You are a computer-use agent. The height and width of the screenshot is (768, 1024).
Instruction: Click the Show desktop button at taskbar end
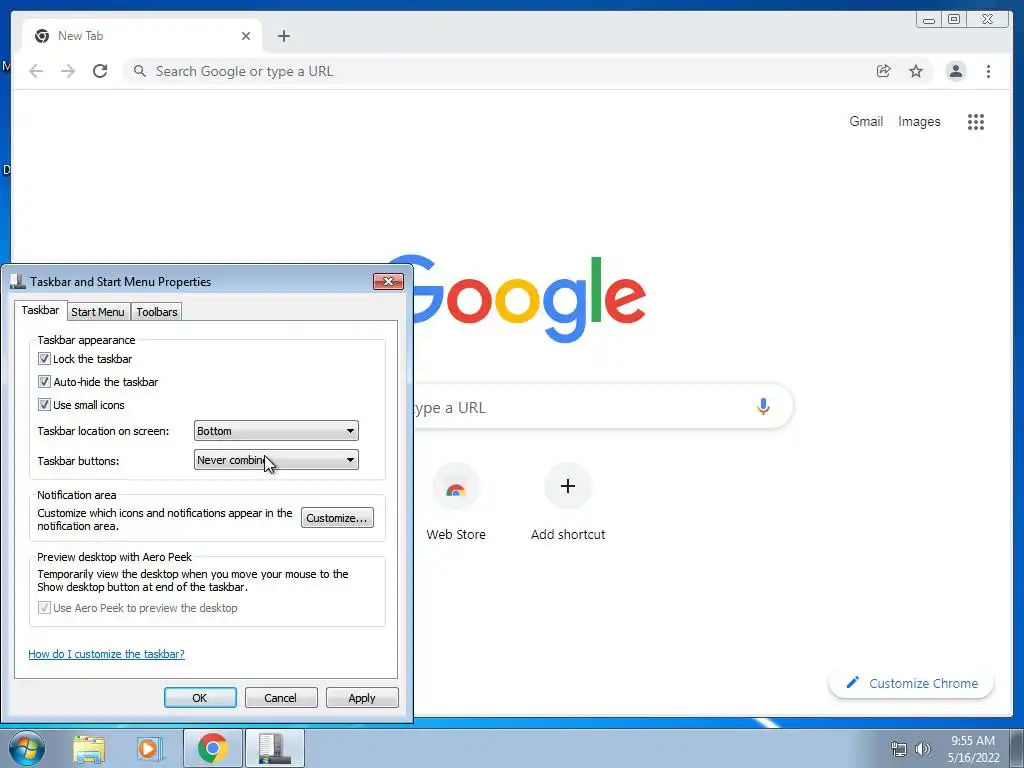[1017, 748]
